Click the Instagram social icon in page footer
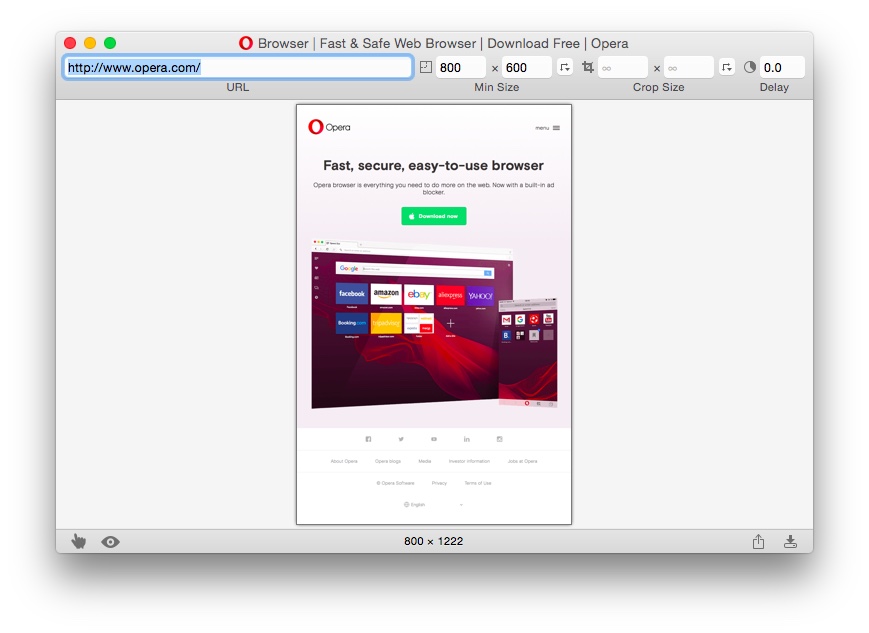This screenshot has height=633, width=869. (x=499, y=439)
